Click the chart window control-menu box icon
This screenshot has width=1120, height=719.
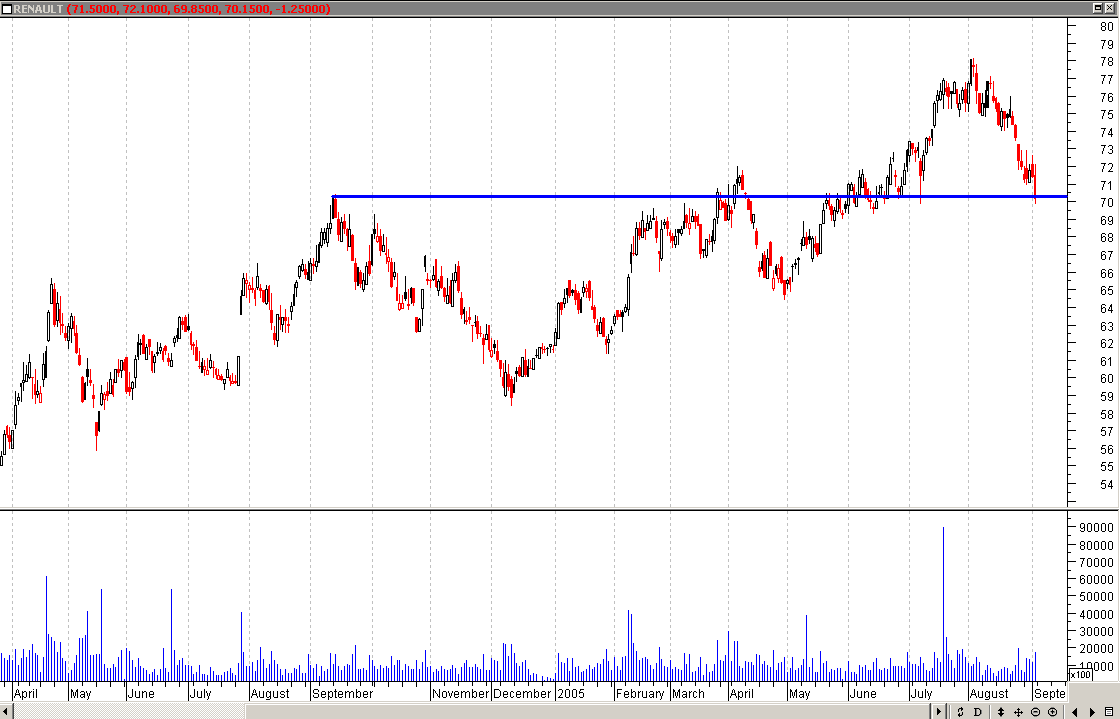pyautogui.click(x=6, y=9)
